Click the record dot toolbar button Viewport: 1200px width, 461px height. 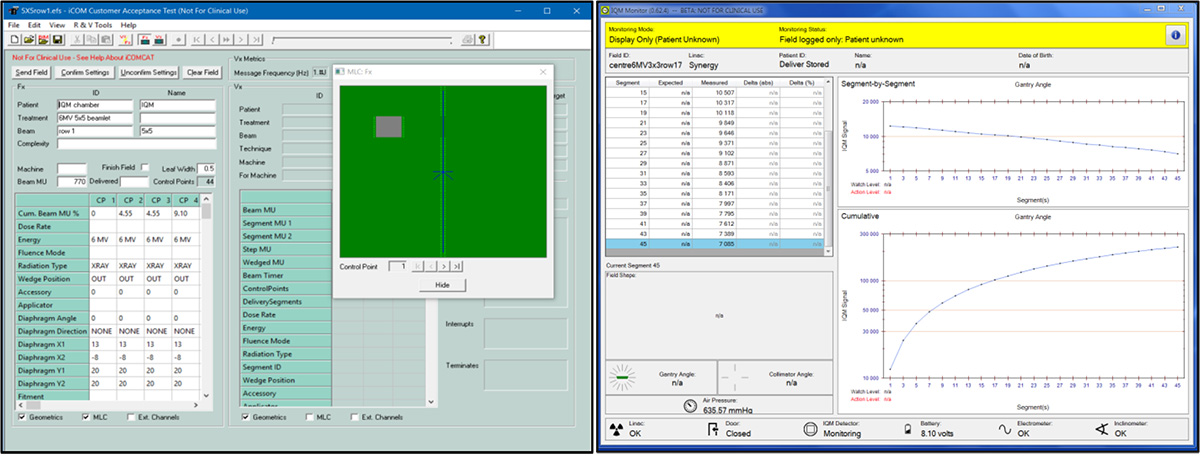tap(179, 39)
